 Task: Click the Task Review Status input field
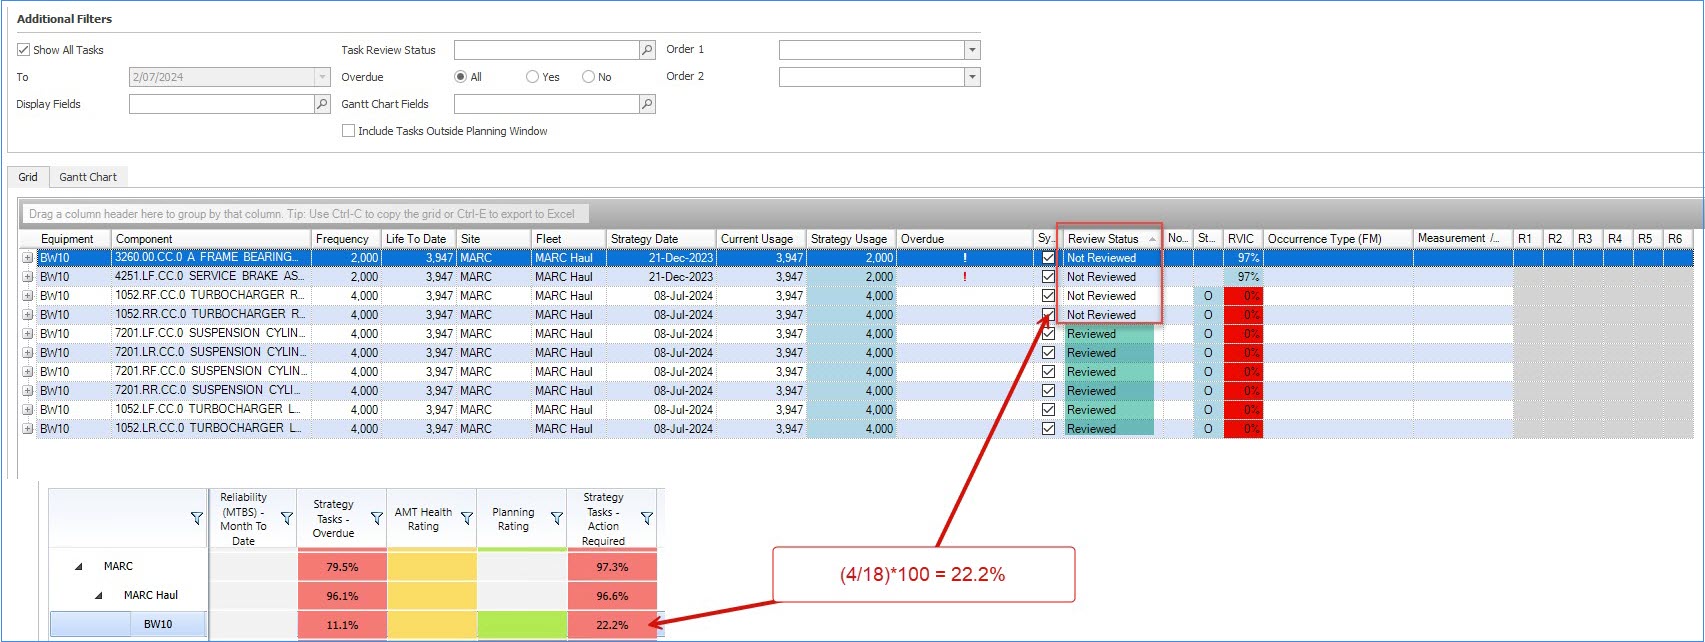click(546, 50)
